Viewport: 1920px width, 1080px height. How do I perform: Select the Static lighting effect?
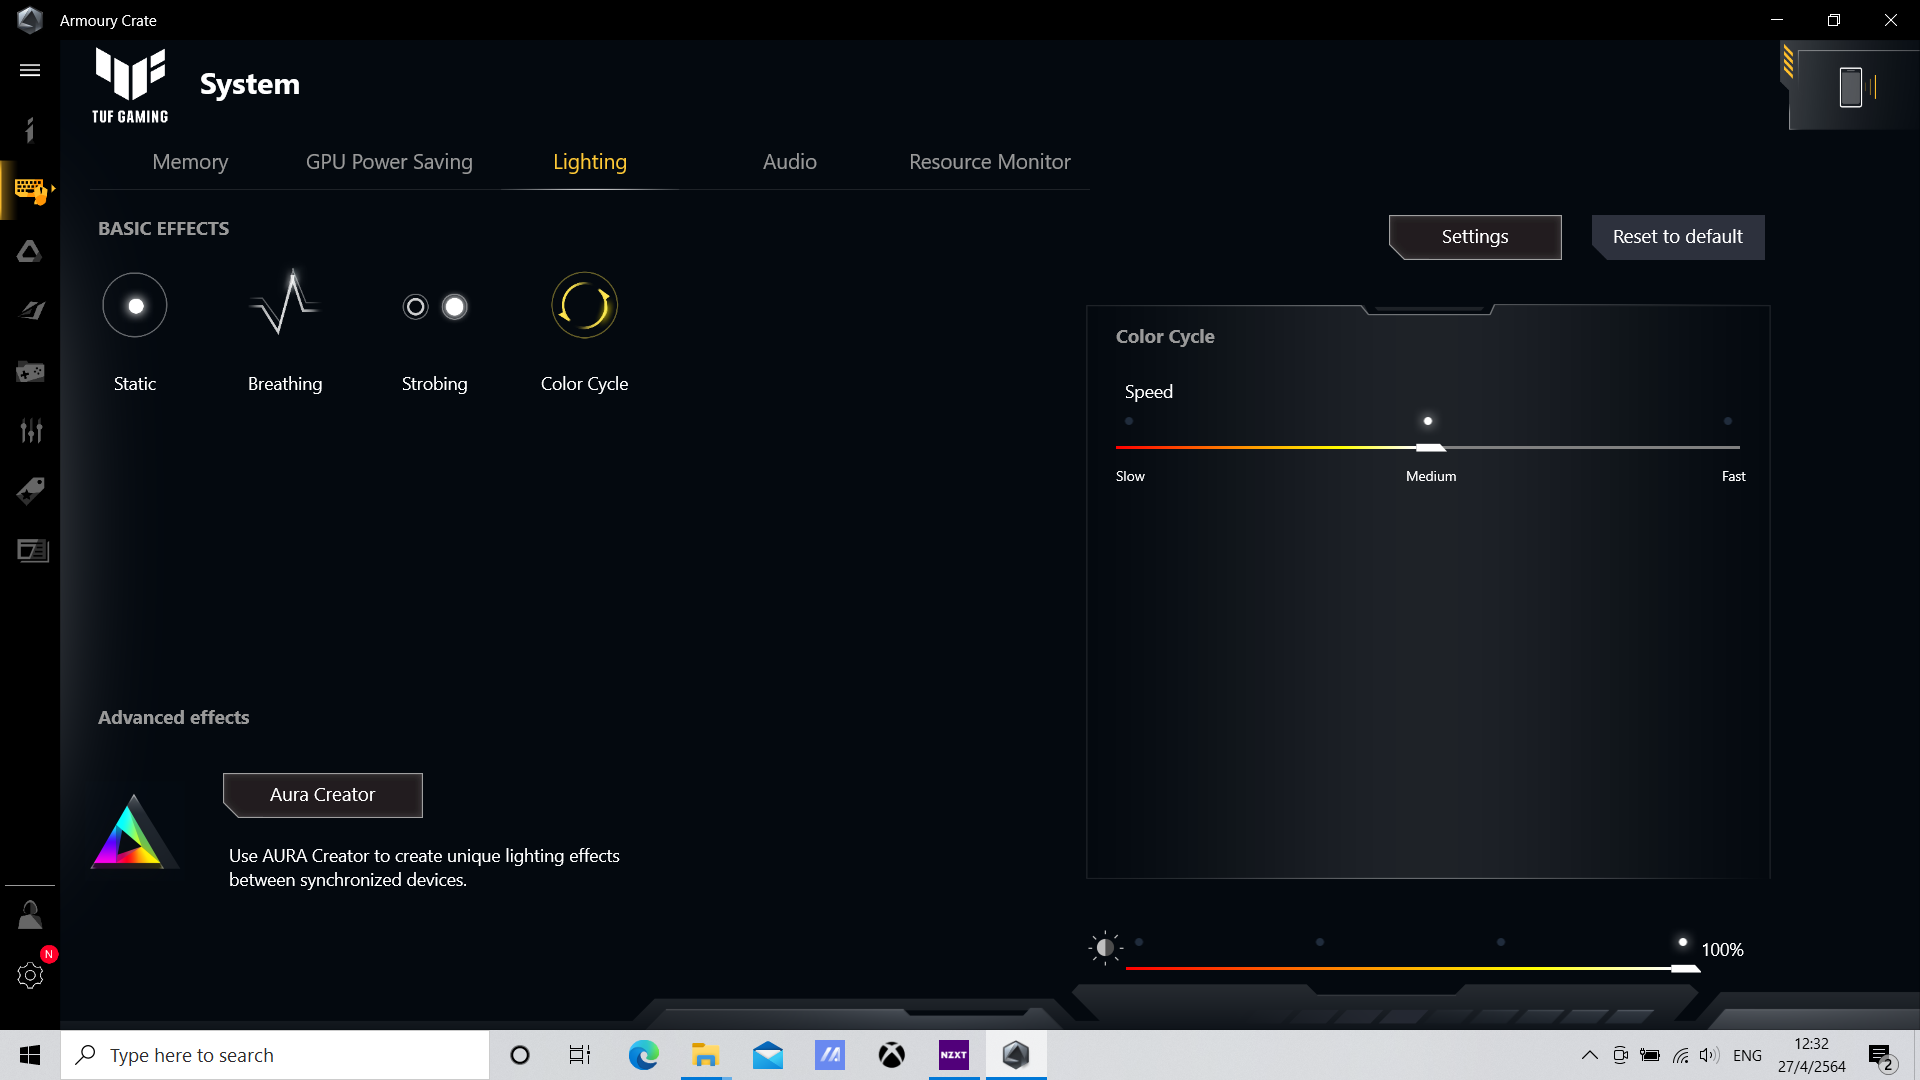[135, 305]
